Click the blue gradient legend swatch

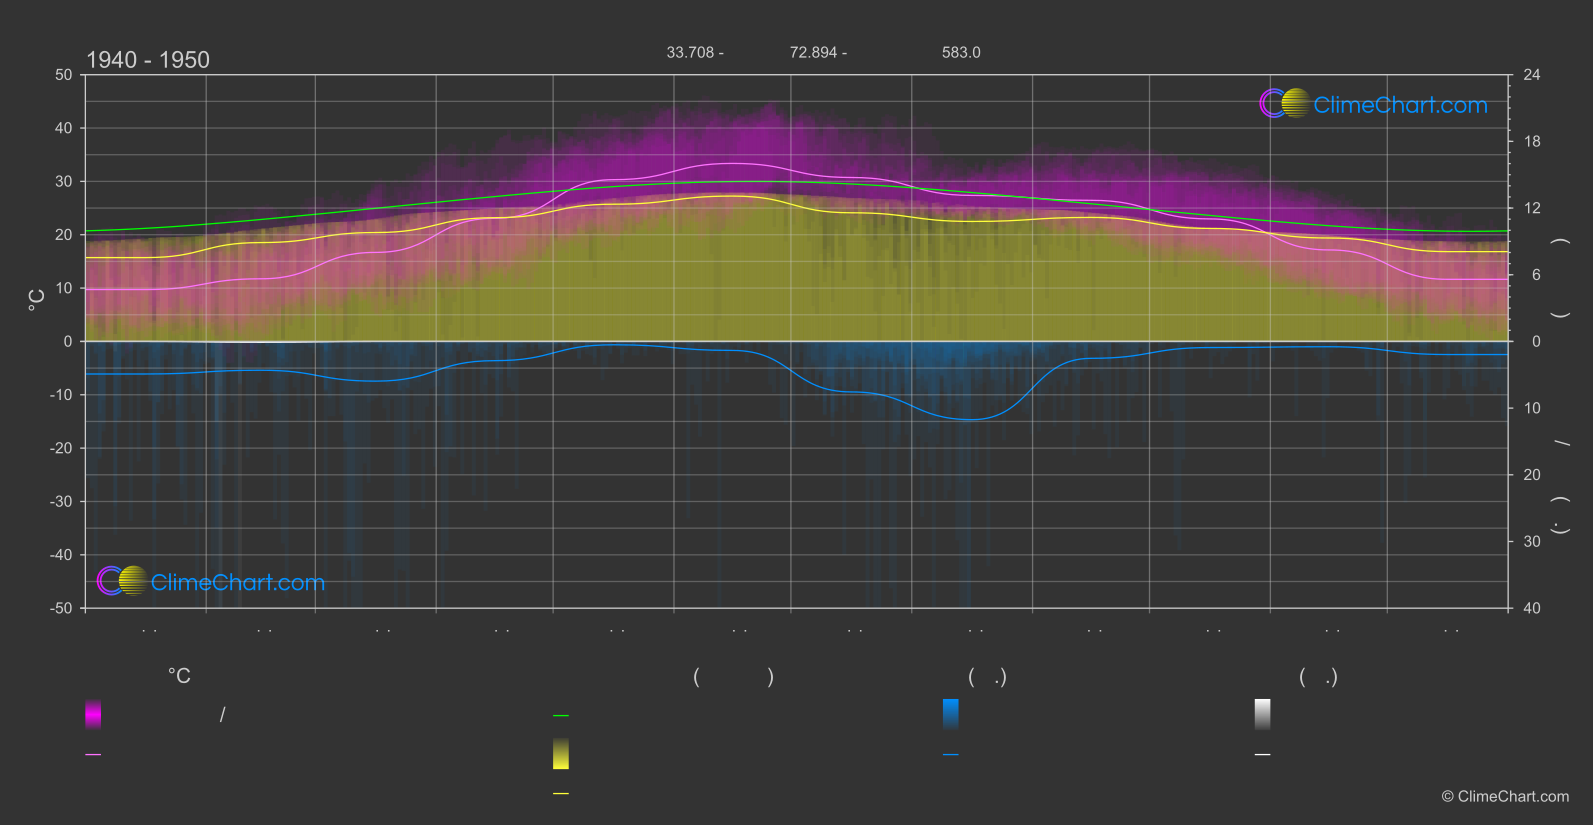coord(951,714)
